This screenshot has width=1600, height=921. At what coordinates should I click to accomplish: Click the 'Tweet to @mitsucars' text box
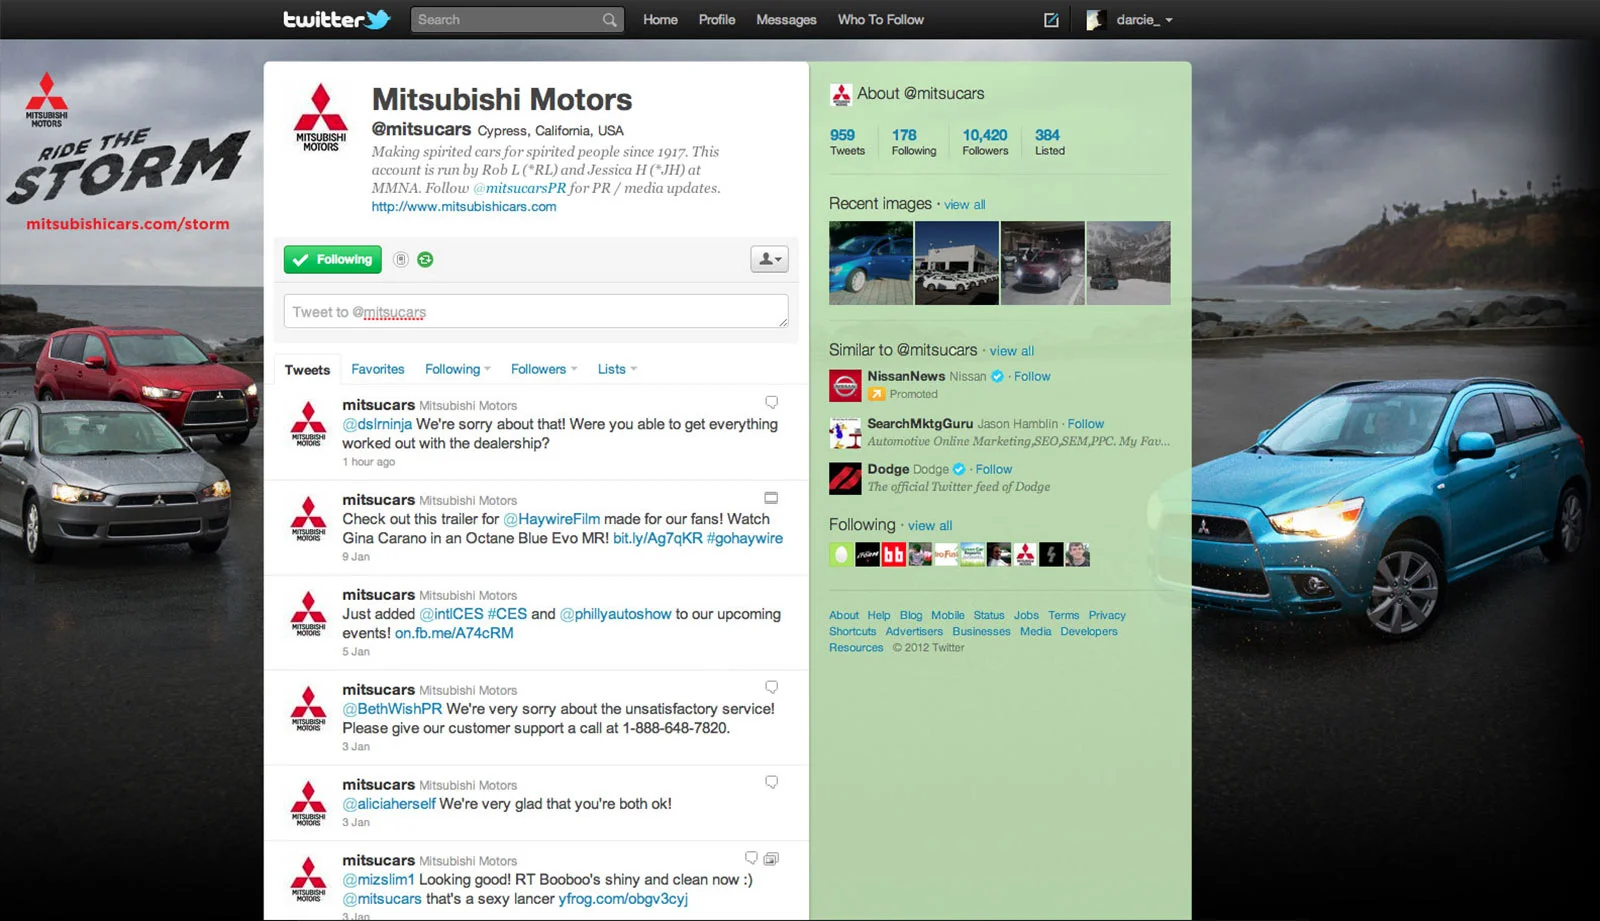point(536,311)
